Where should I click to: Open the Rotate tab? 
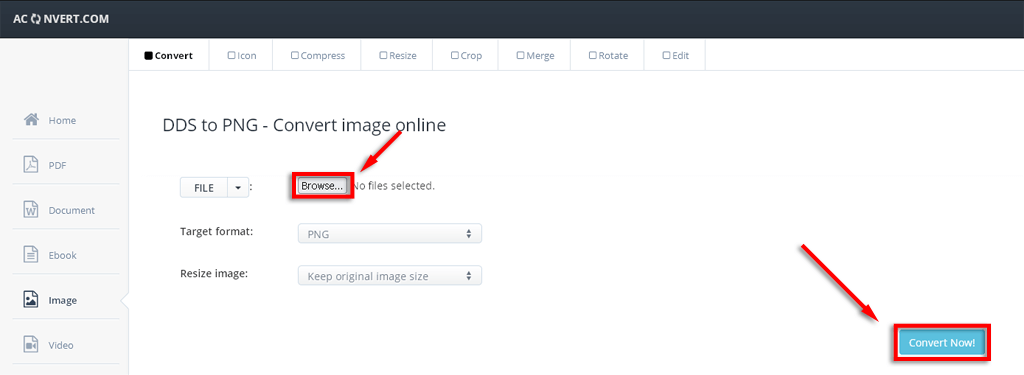point(608,56)
